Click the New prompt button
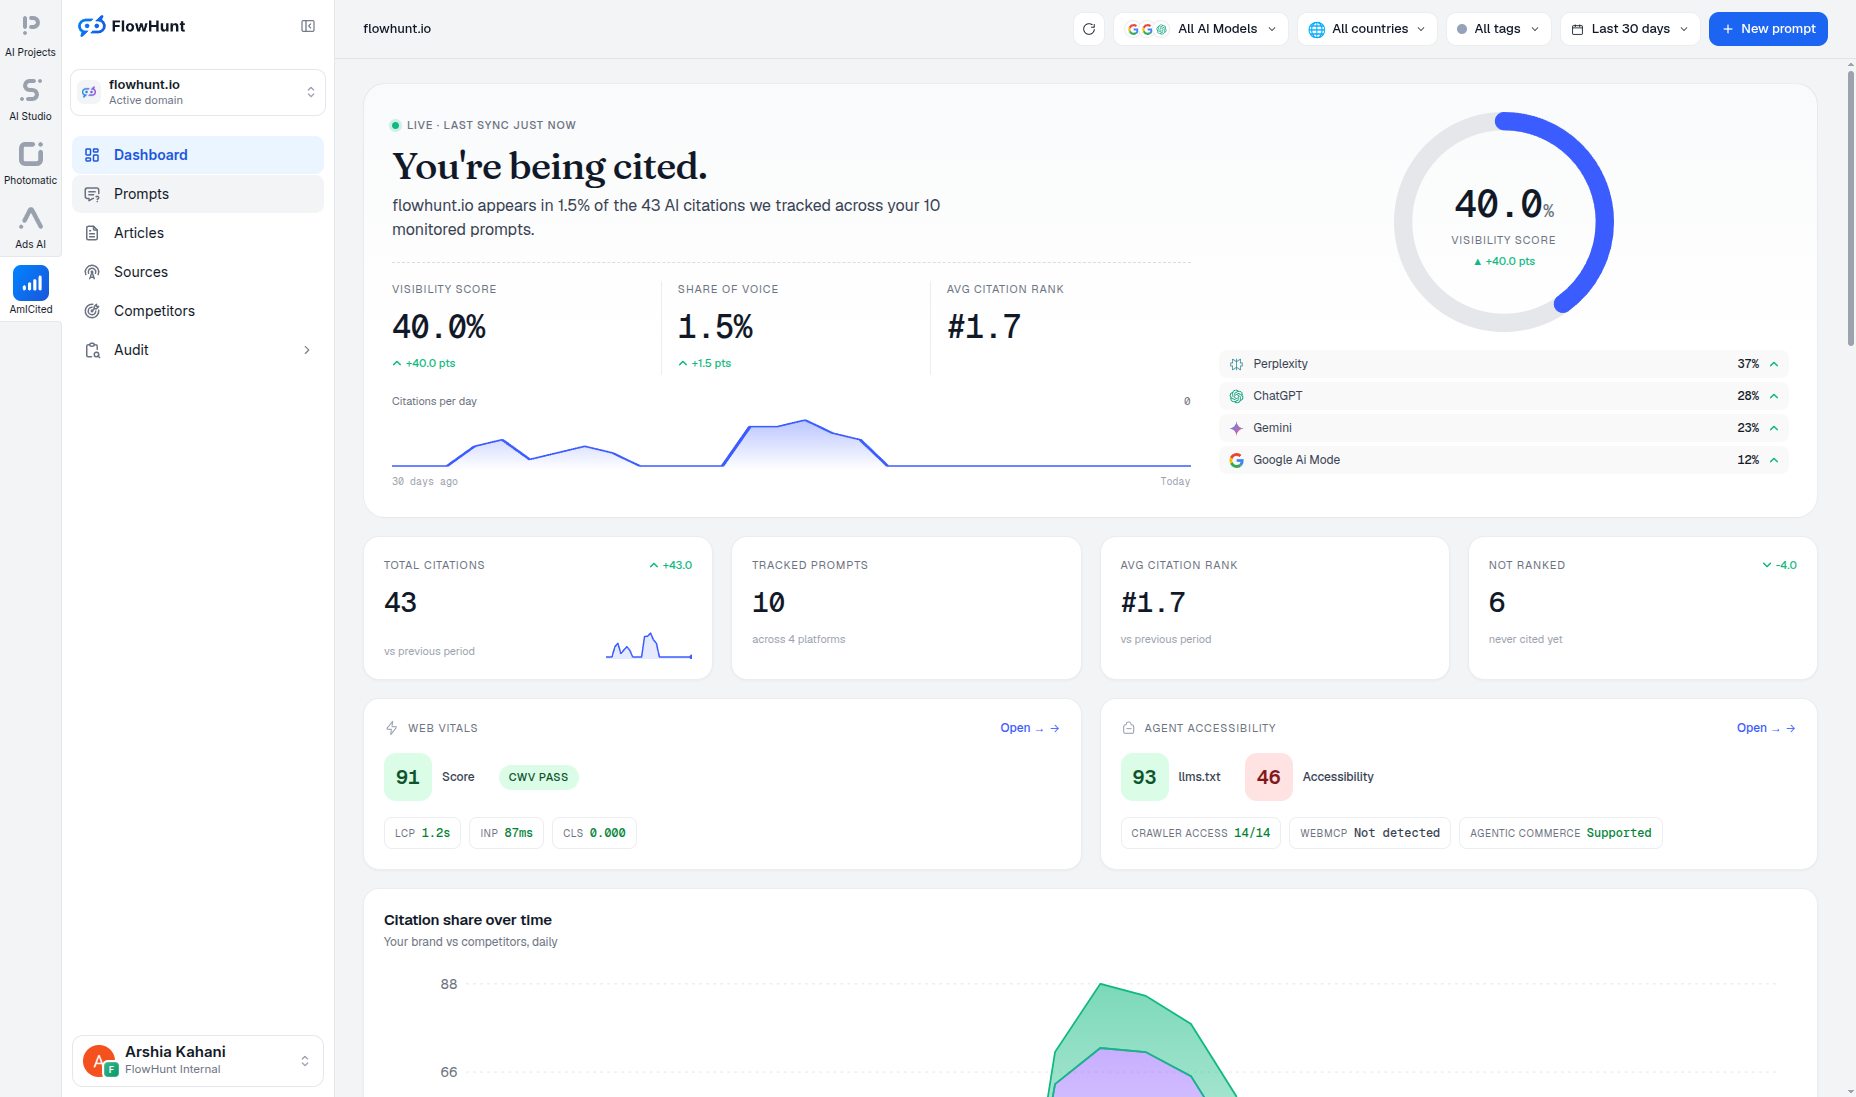The image size is (1856, 1097). coord(1768,29)
